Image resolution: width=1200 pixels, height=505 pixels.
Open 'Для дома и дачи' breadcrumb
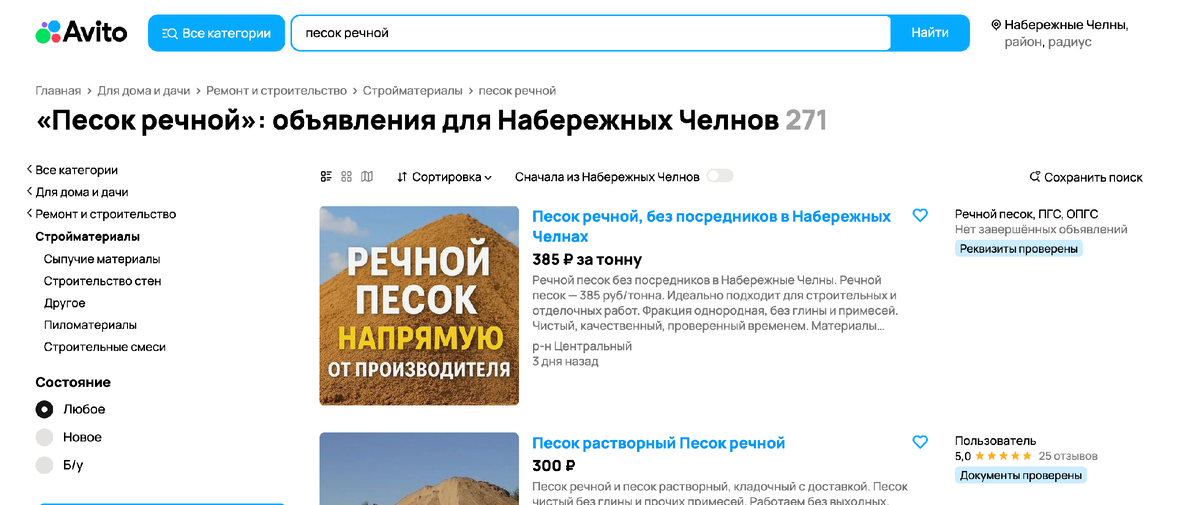143,91
